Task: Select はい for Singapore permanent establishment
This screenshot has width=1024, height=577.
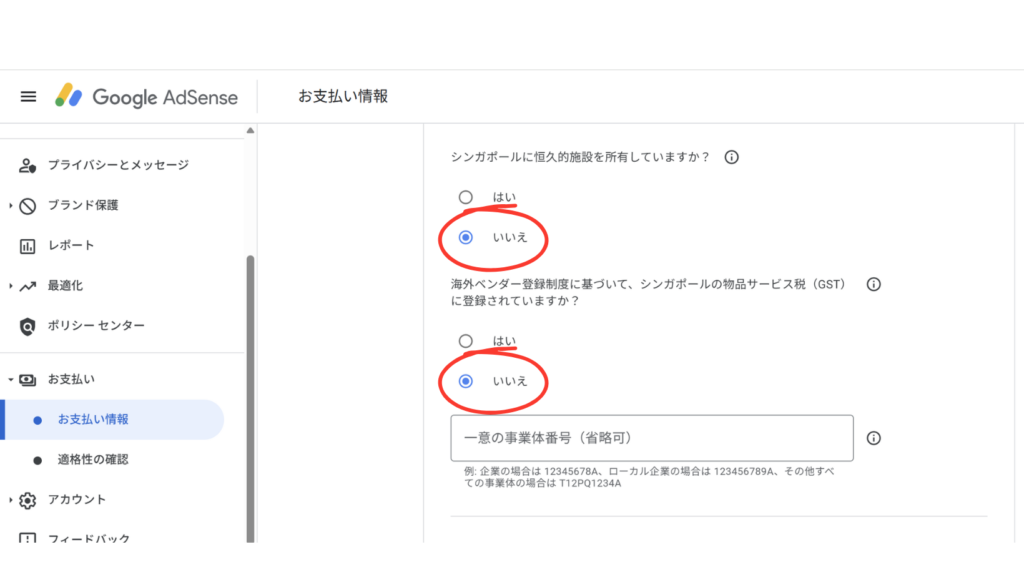Action: click(466, 197)
